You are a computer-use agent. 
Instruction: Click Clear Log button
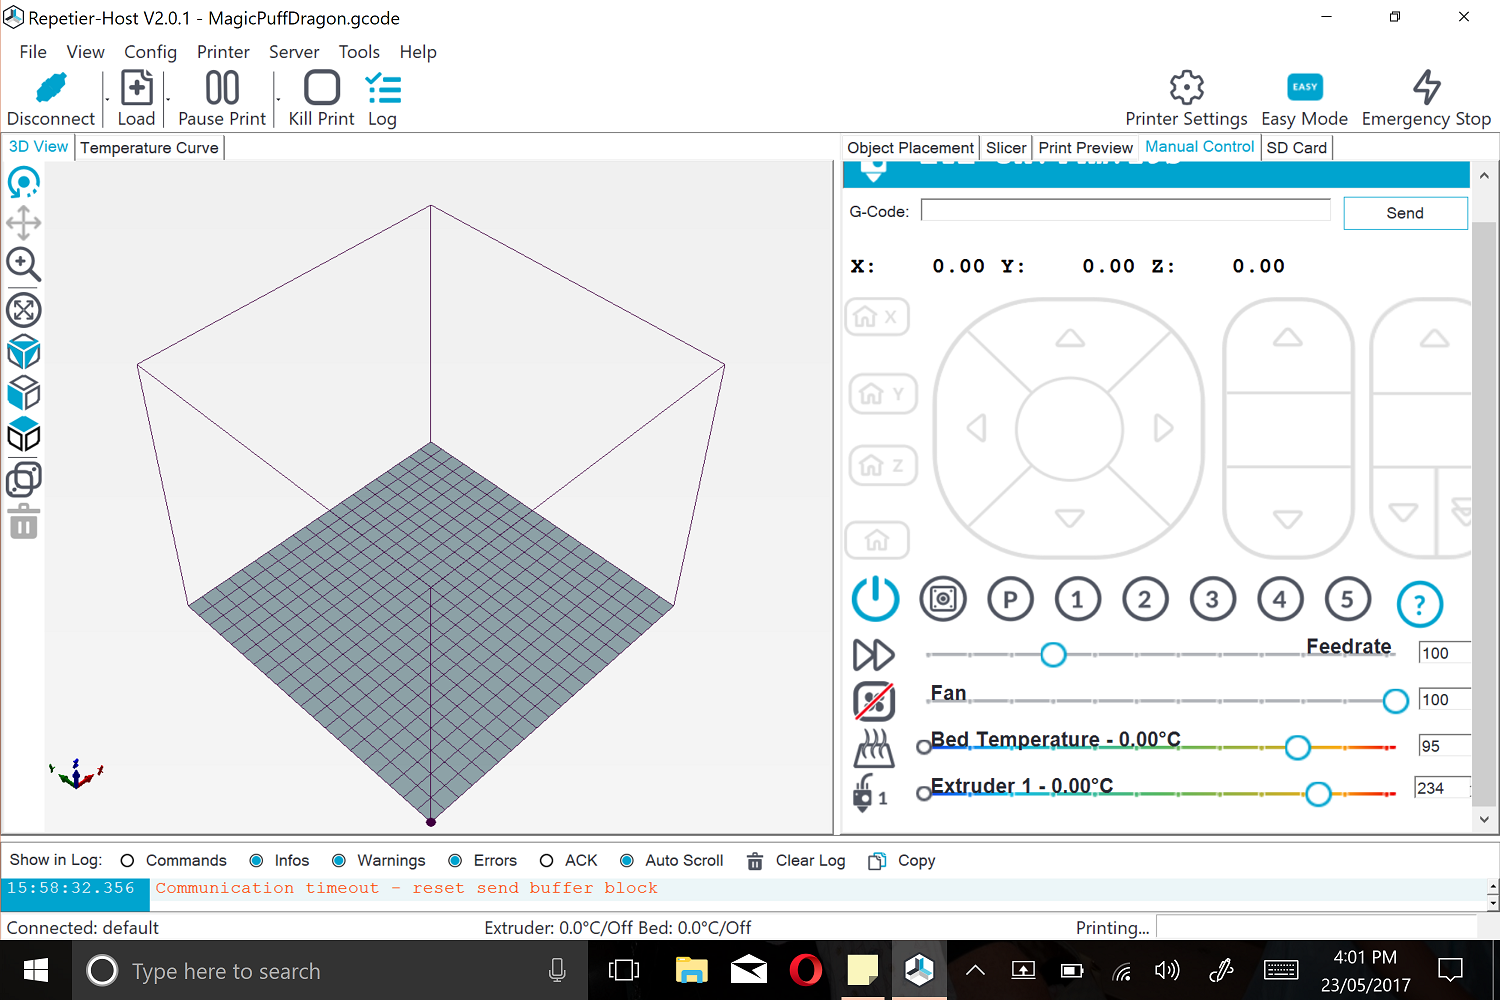pyautogui.click(x=797, y=861)
